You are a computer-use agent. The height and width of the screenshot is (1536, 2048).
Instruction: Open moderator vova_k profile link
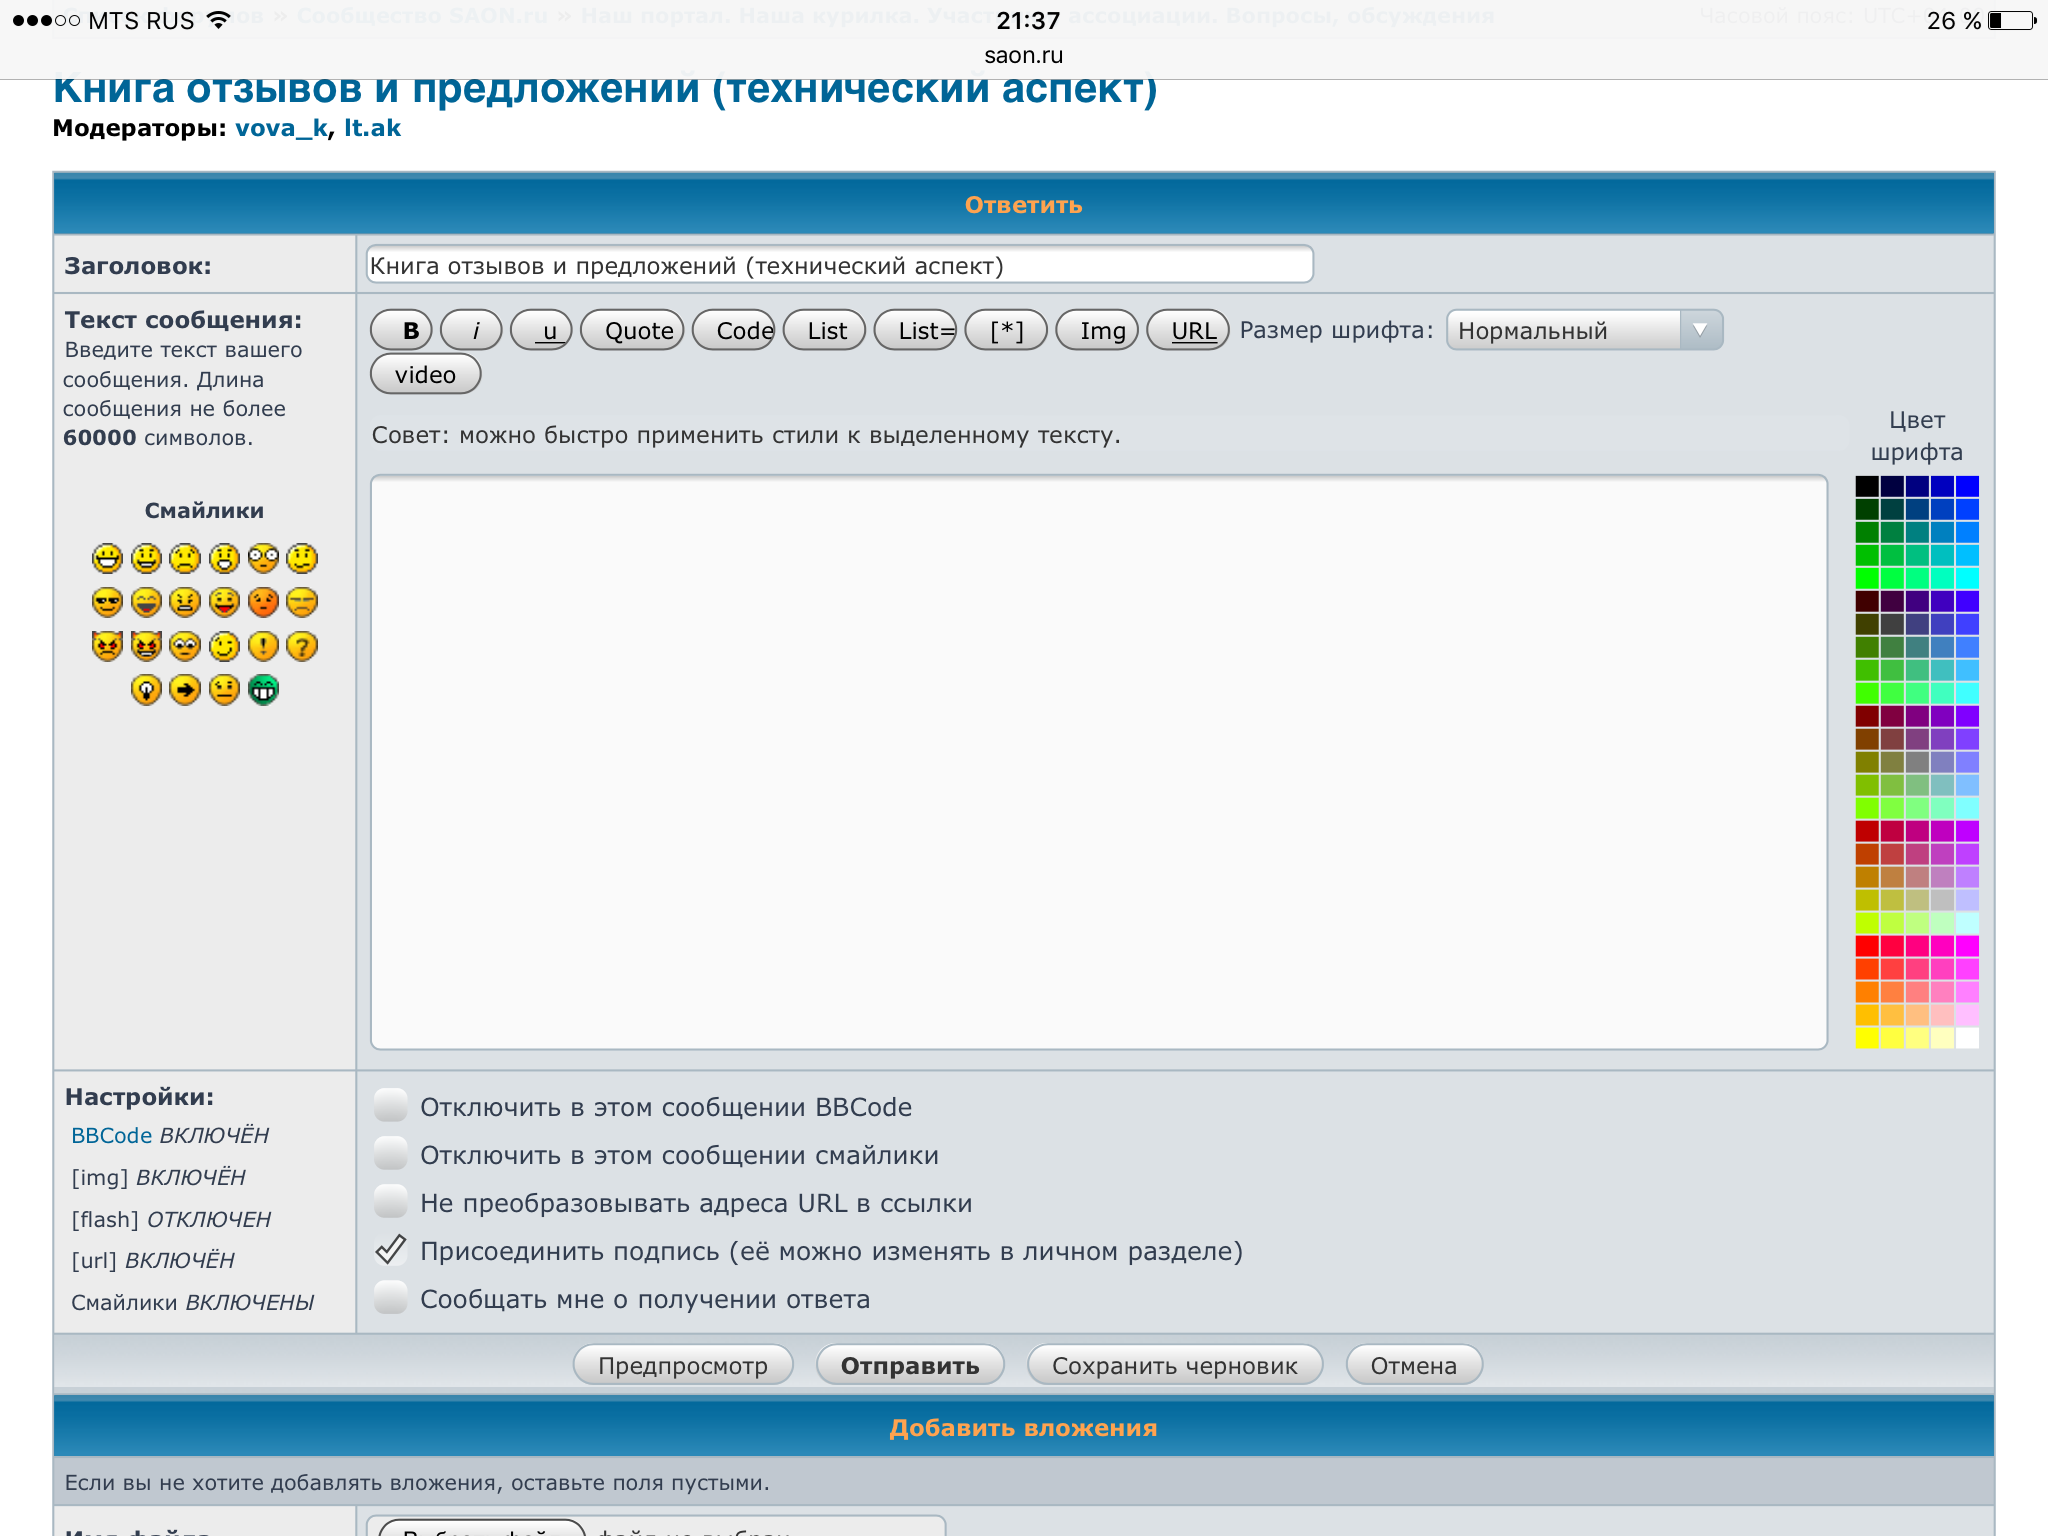pos(281,128)
